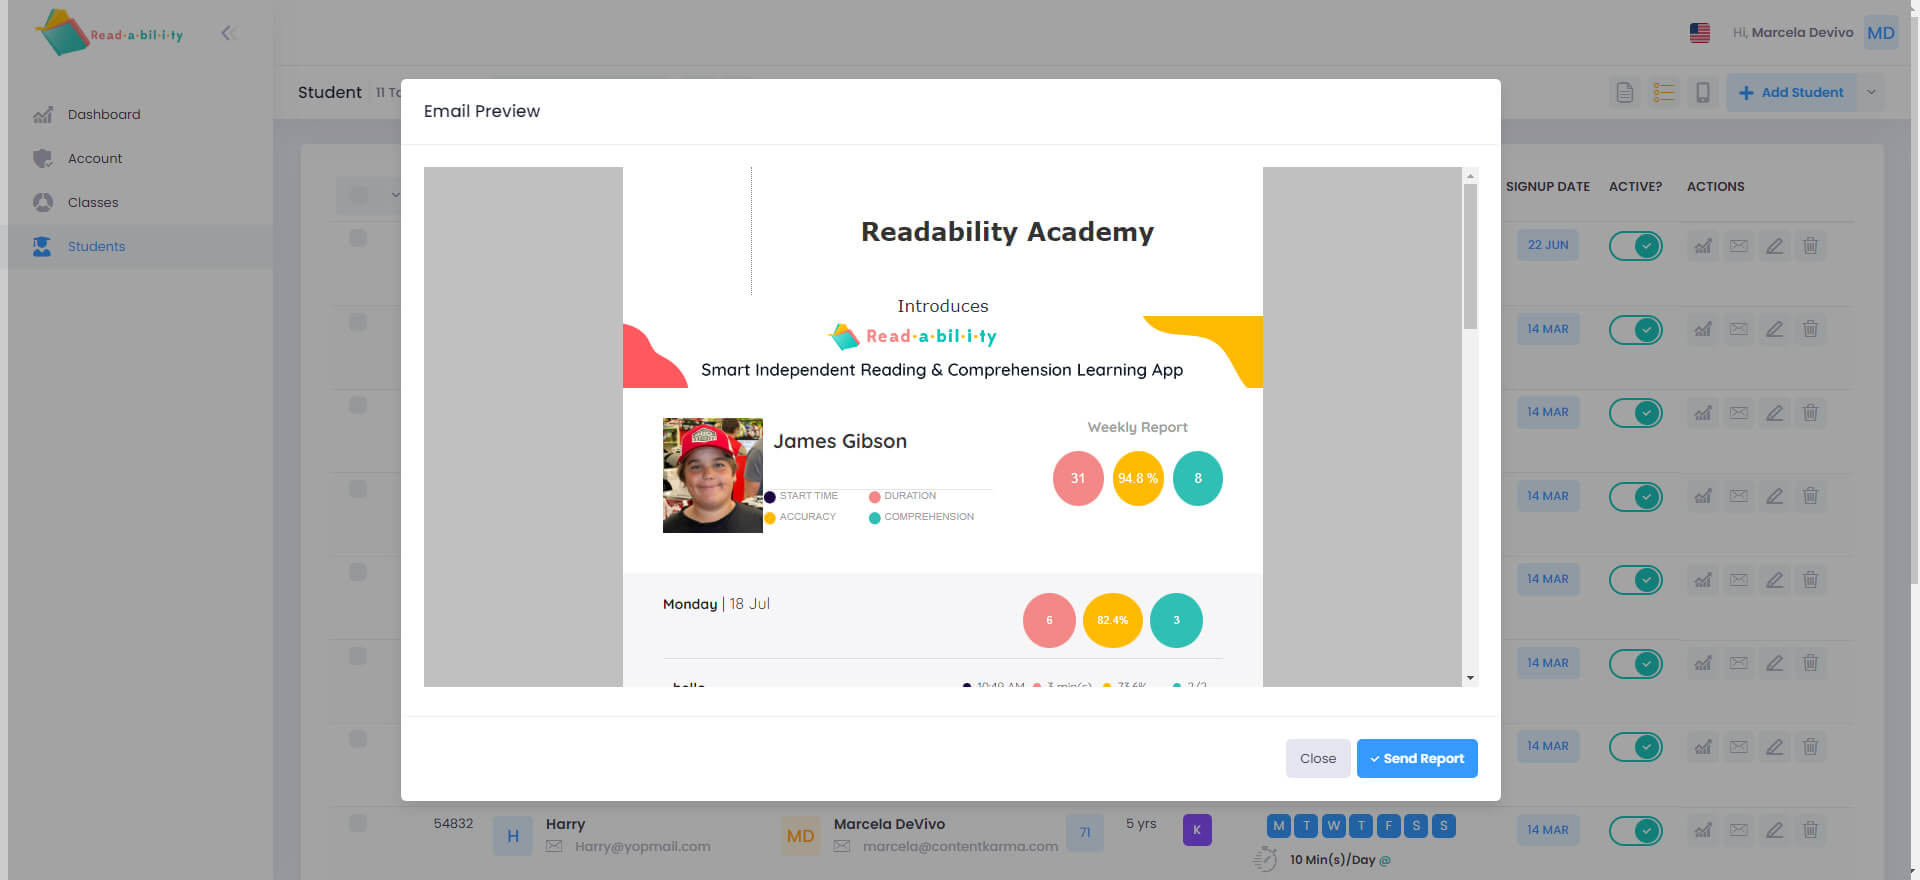Edit the student in the 22 JUN row
The height and width of the screenshot is (880, 1920).
tap(1775, 245)
